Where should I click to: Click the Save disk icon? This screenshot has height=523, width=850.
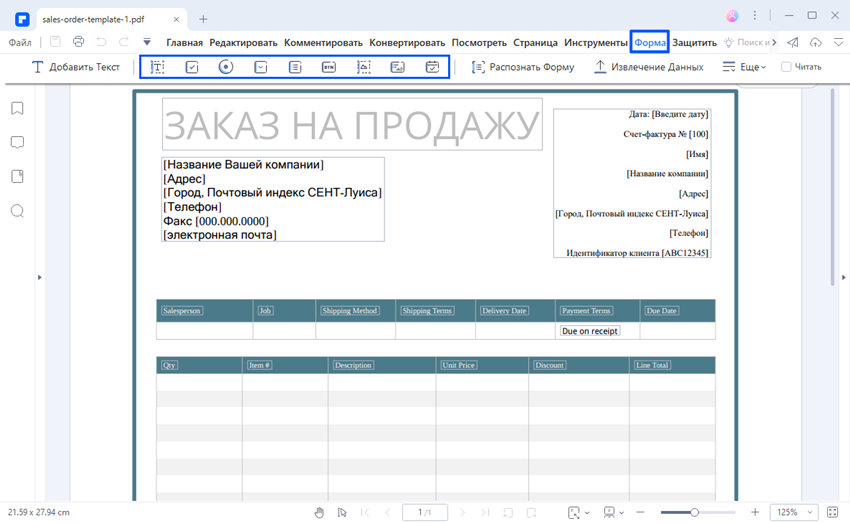click(x=55, y=42)
